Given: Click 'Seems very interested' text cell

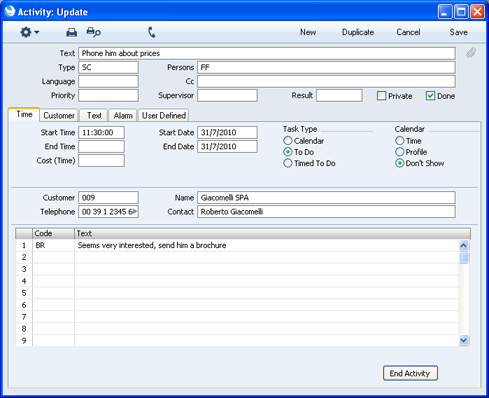Looking at the screenshot, I should coord(267,245).
